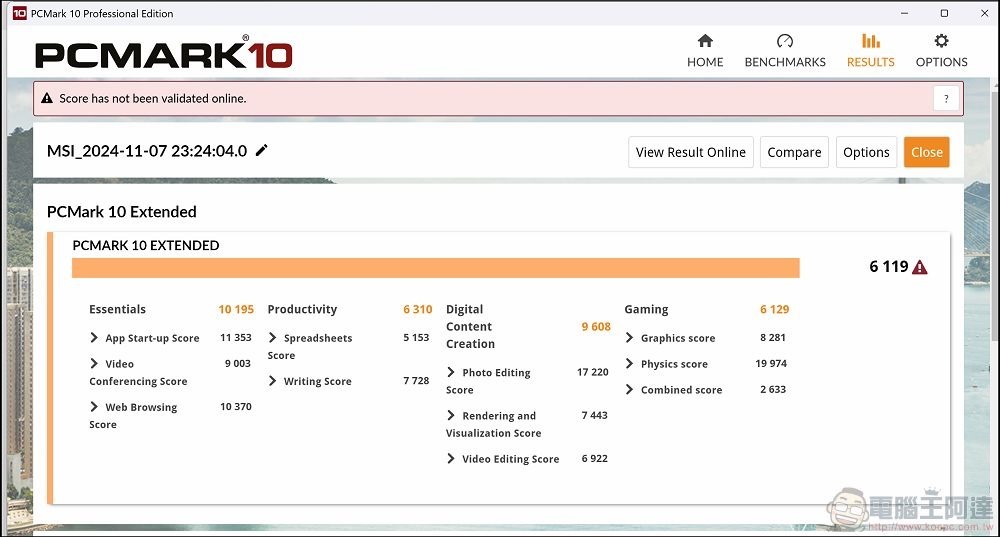The height and width of the screenshot is (537, 1000).
Task: Click the Essentials heading
Action: point(117,309)
